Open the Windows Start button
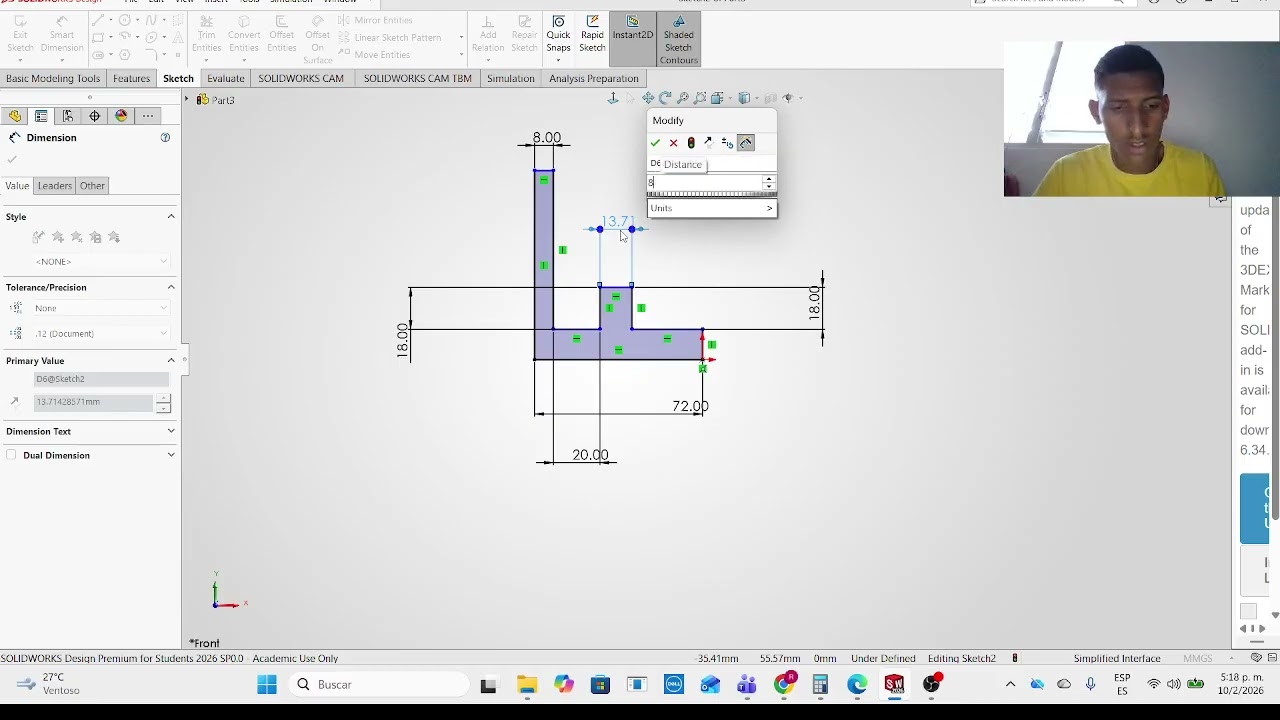1280x720 pixels. click(267, 685)
